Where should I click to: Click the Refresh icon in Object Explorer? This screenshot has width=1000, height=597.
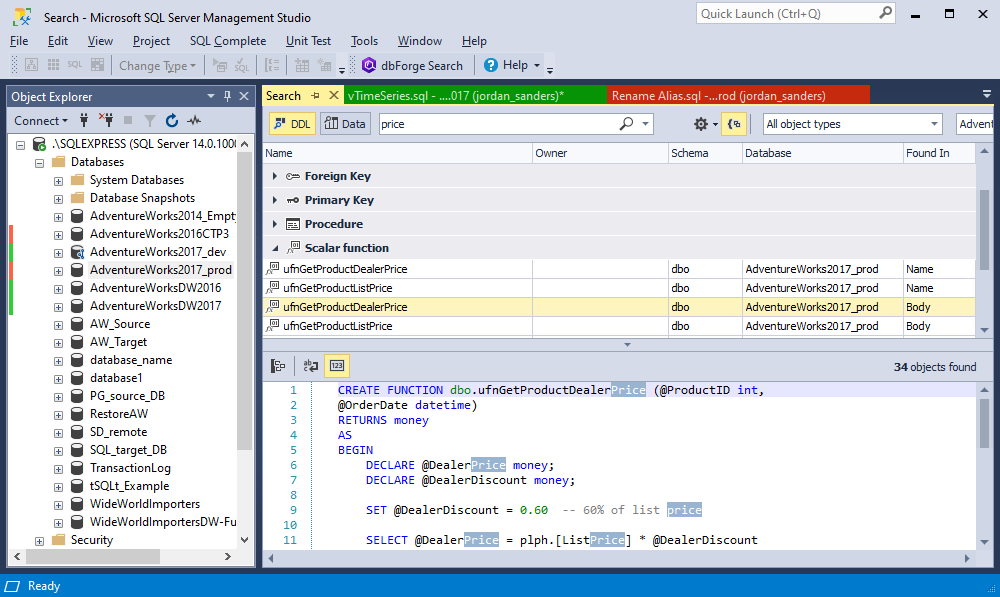[172, 121]
